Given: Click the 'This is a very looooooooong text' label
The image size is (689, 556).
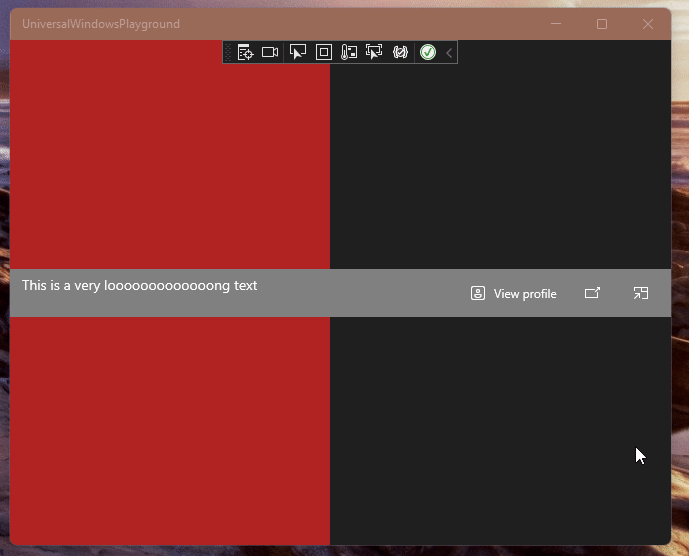Looking at the screenshot, I should point(139,286).
